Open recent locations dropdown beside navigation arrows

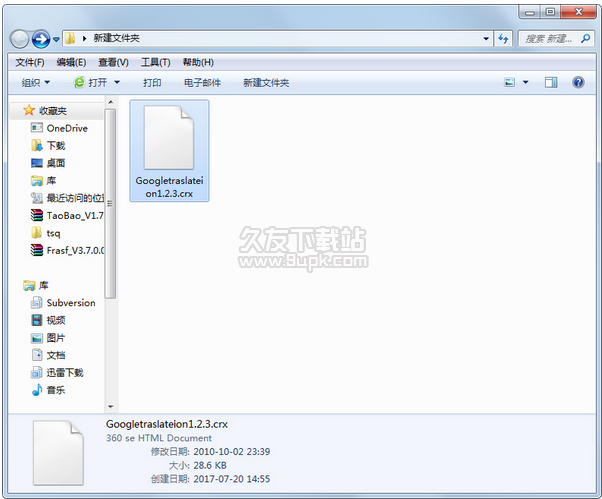click(56, 39)
